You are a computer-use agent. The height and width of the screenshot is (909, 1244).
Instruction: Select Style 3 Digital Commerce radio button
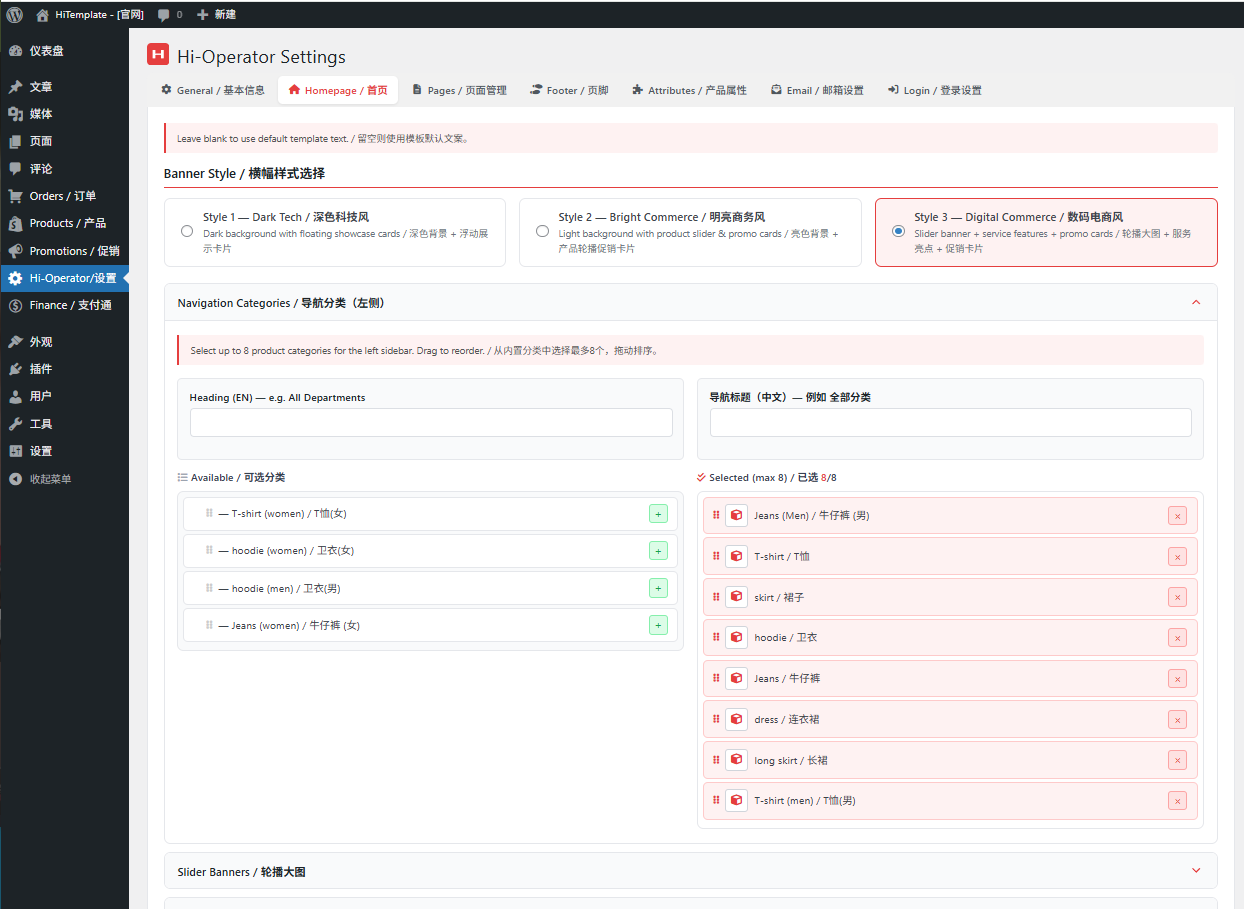[x=898, y=231]
